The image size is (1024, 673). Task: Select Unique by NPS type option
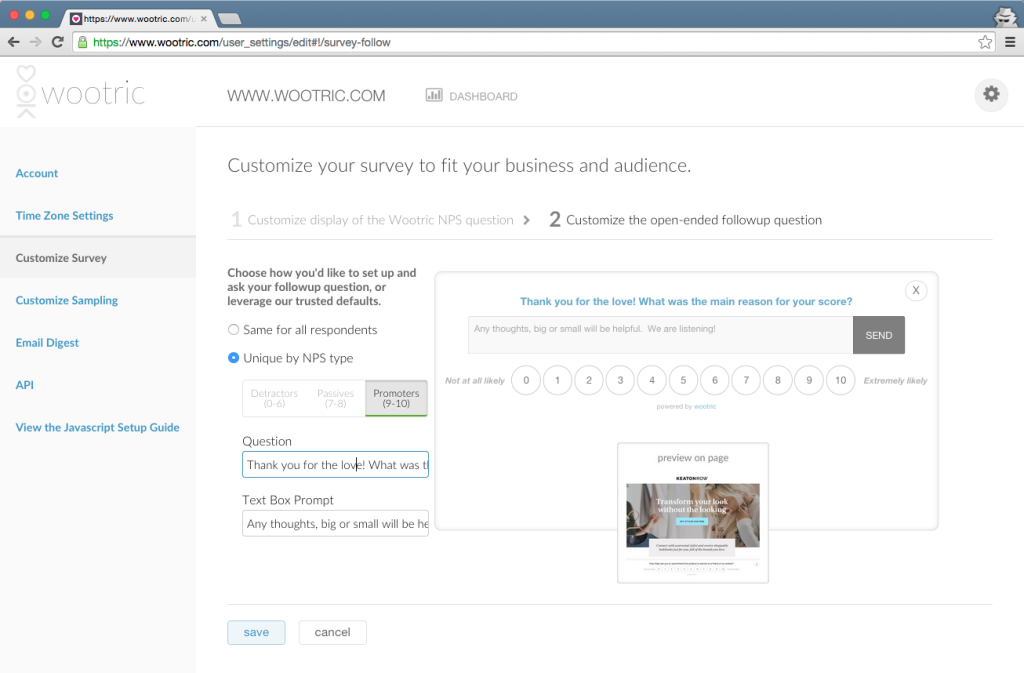233,358
